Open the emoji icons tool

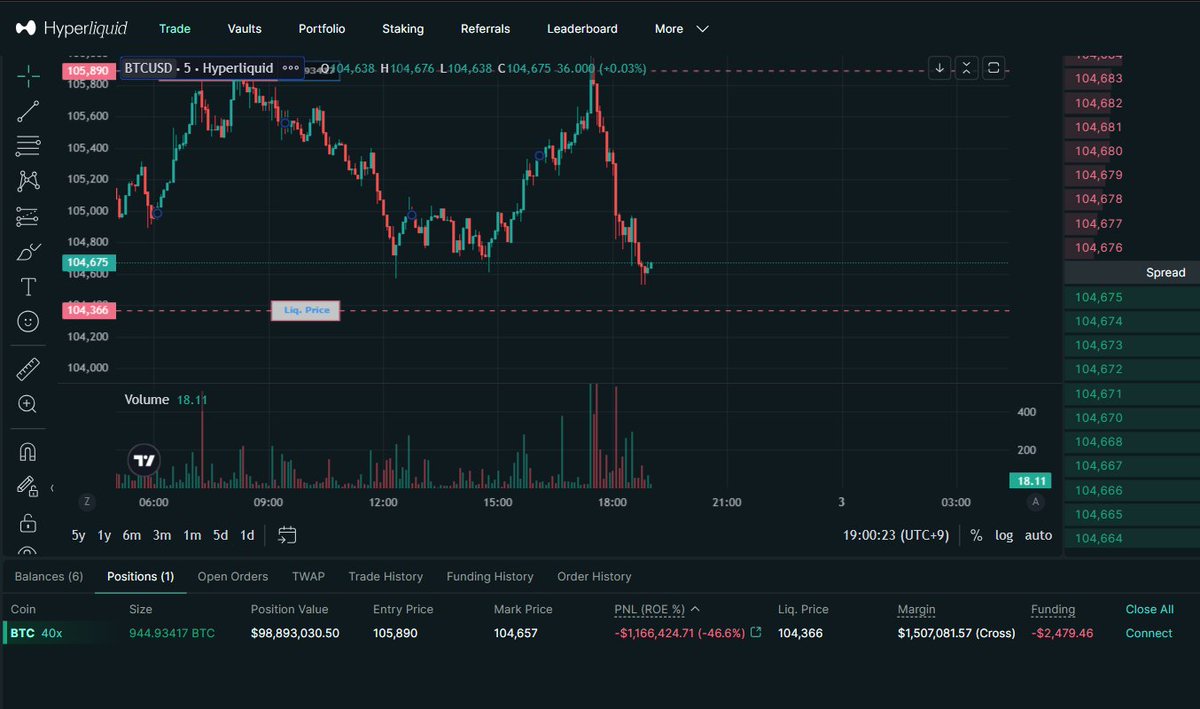point(28,322)
